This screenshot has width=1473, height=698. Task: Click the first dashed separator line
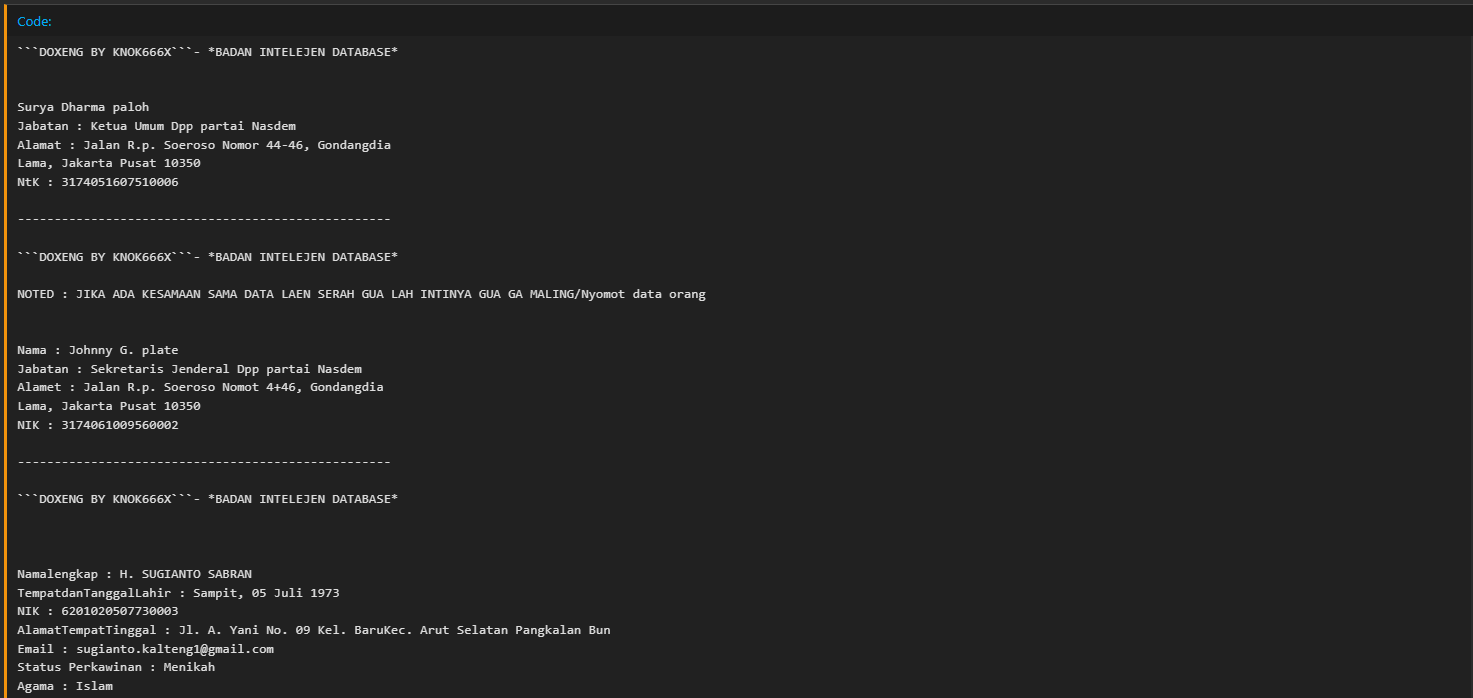point(204,219)
